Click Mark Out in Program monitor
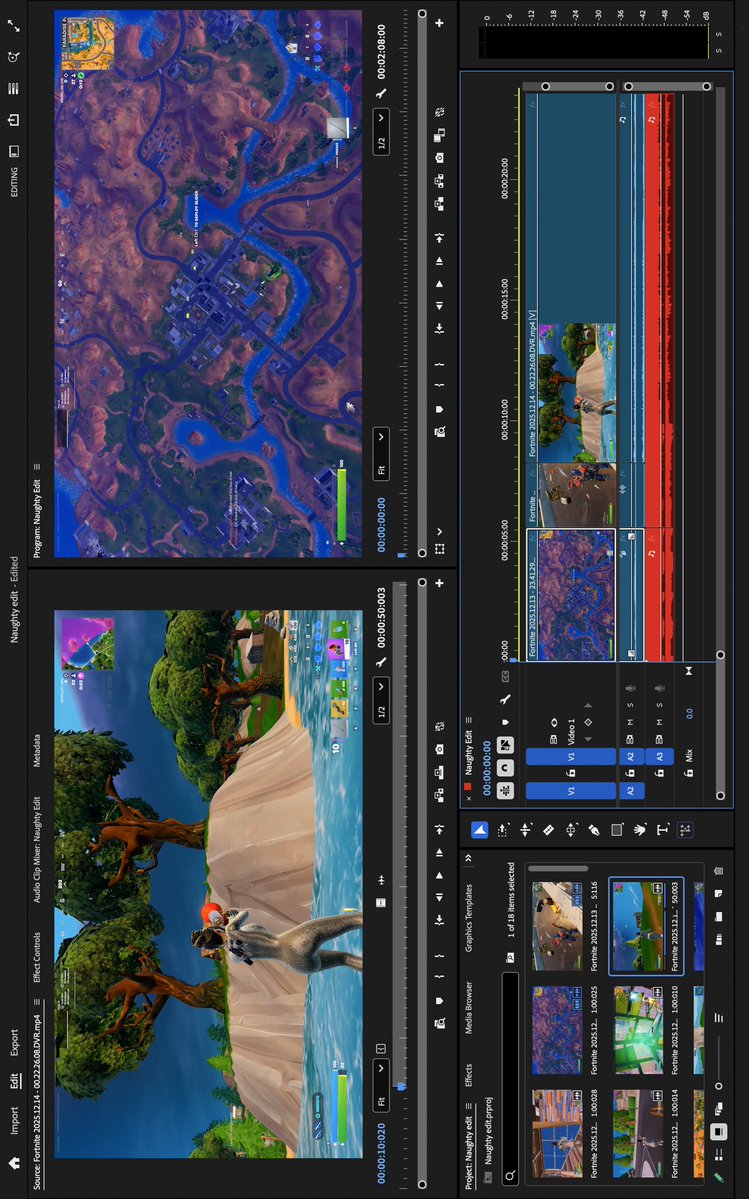The width and height of the screenshot is (749, 1199). click(x=439, y=365)
